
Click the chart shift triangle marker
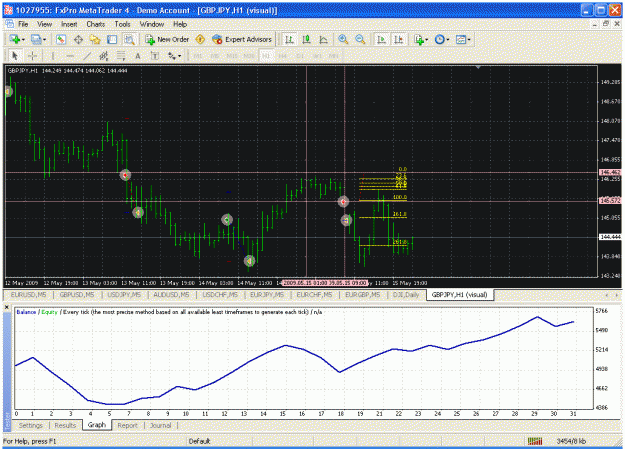(478, 67)
